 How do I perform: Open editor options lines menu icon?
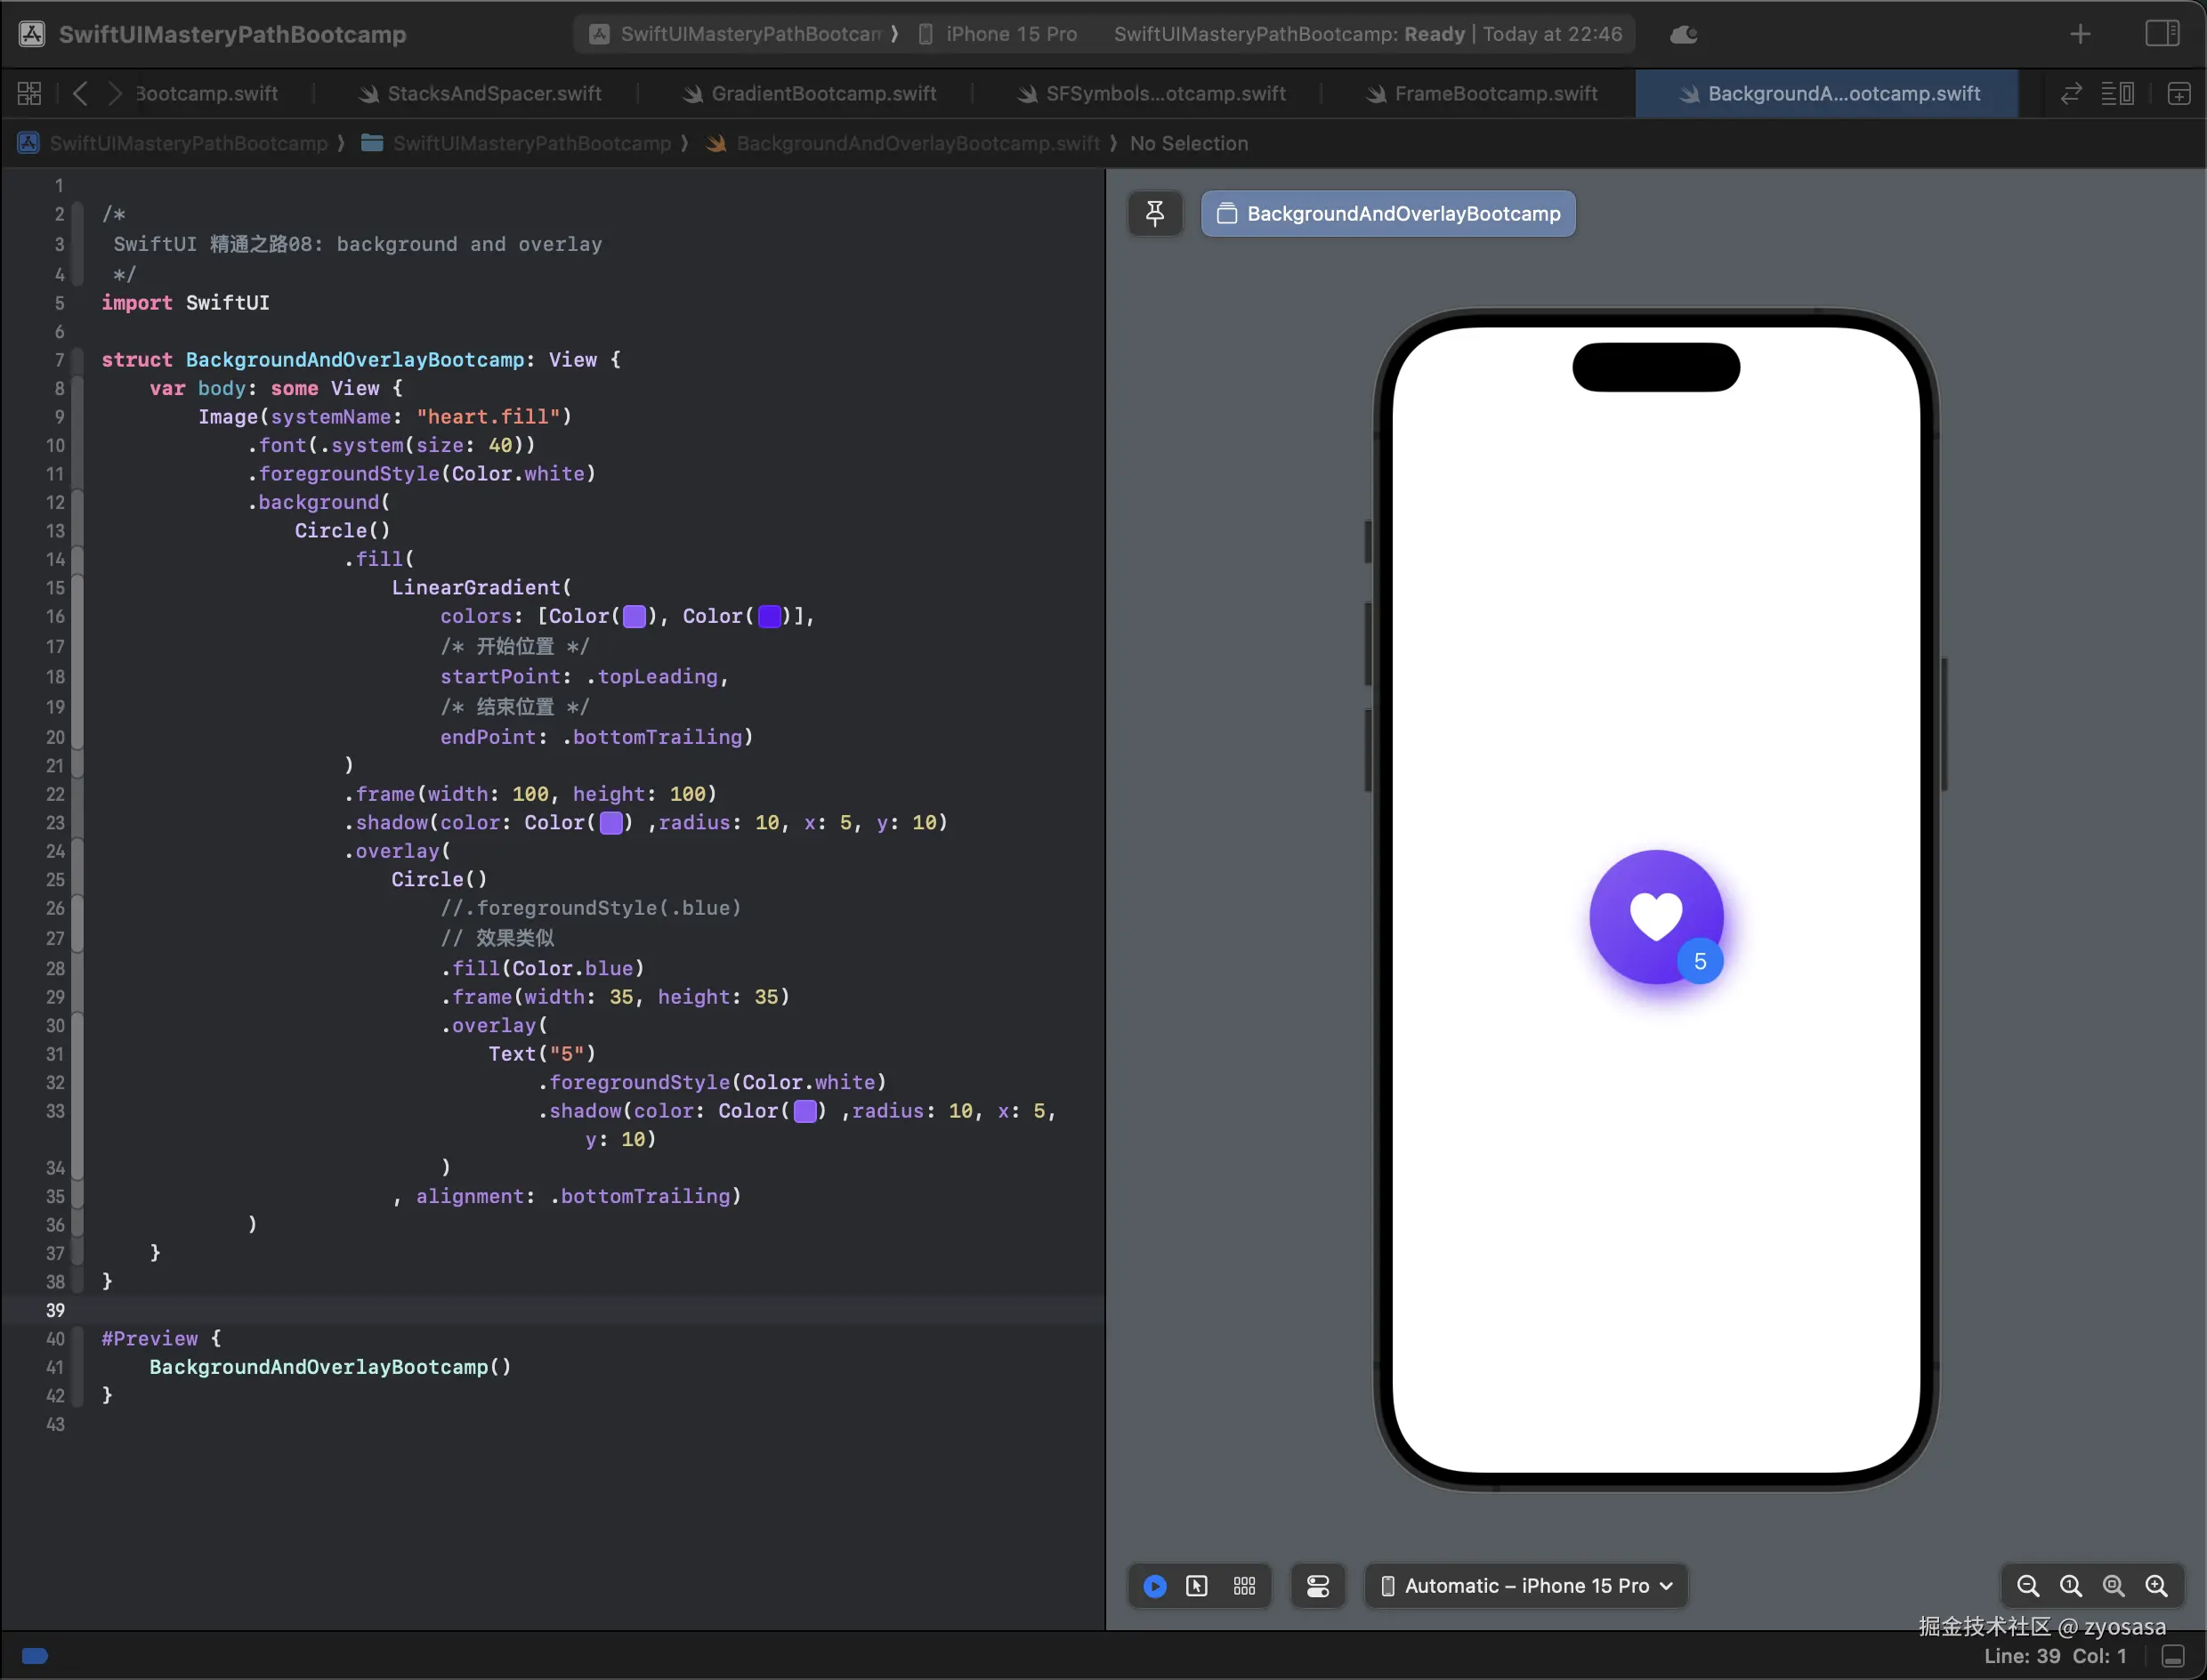pos(2117,94)
